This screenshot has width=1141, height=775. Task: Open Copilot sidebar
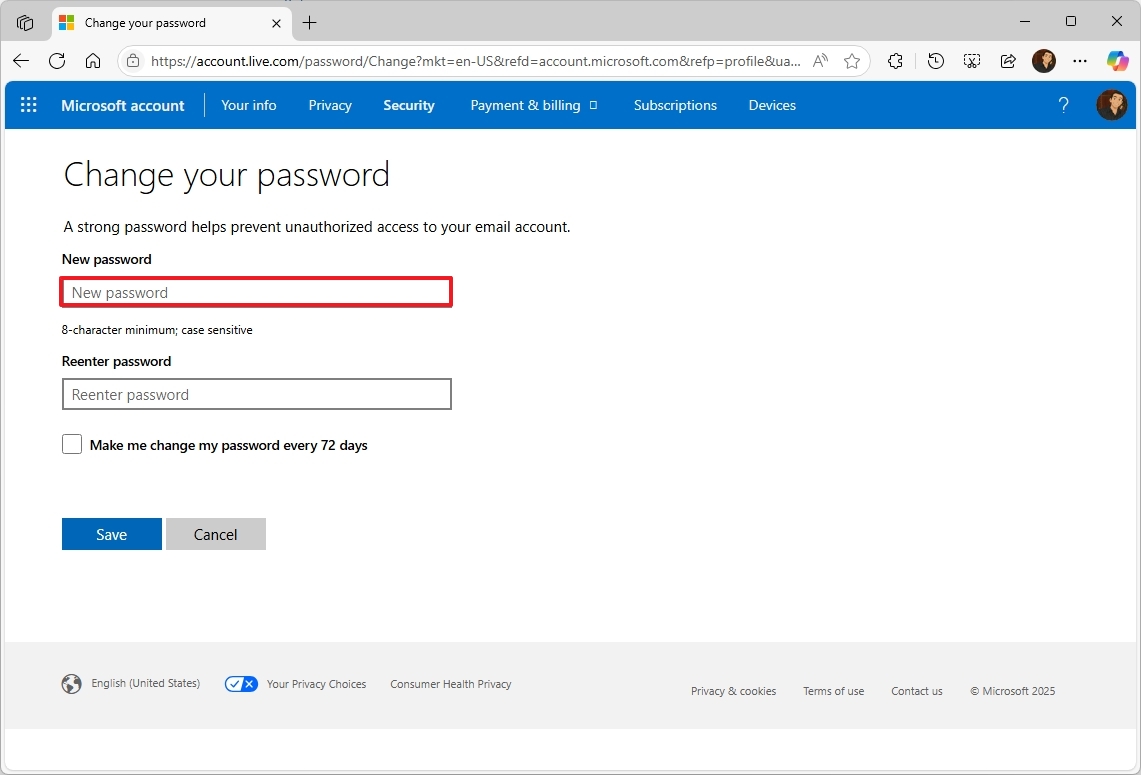1118,61
